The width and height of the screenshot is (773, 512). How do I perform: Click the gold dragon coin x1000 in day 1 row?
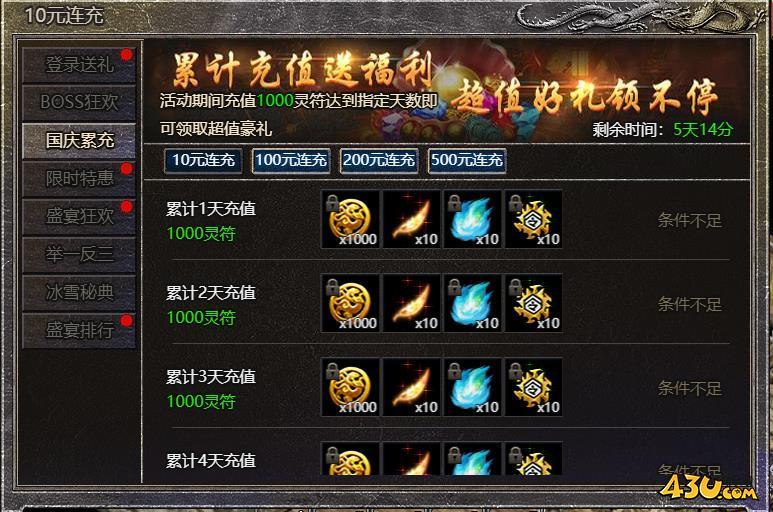(x=351, y=220)
